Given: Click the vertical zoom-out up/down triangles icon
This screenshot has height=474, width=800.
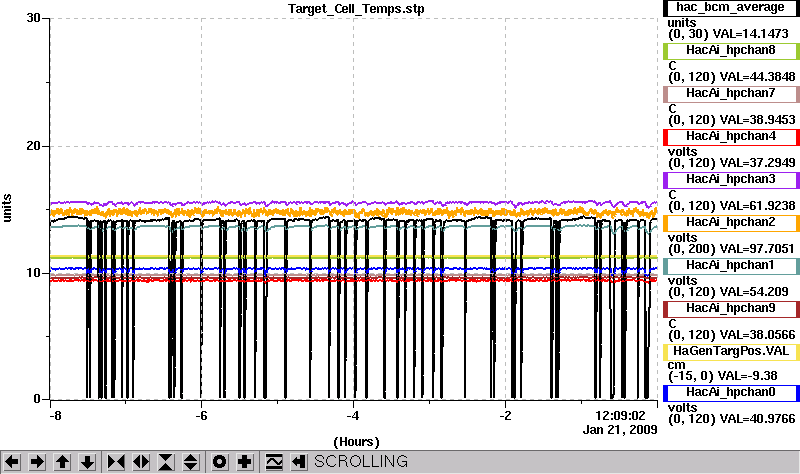Looking at the screenshot, I should point(191,462).
